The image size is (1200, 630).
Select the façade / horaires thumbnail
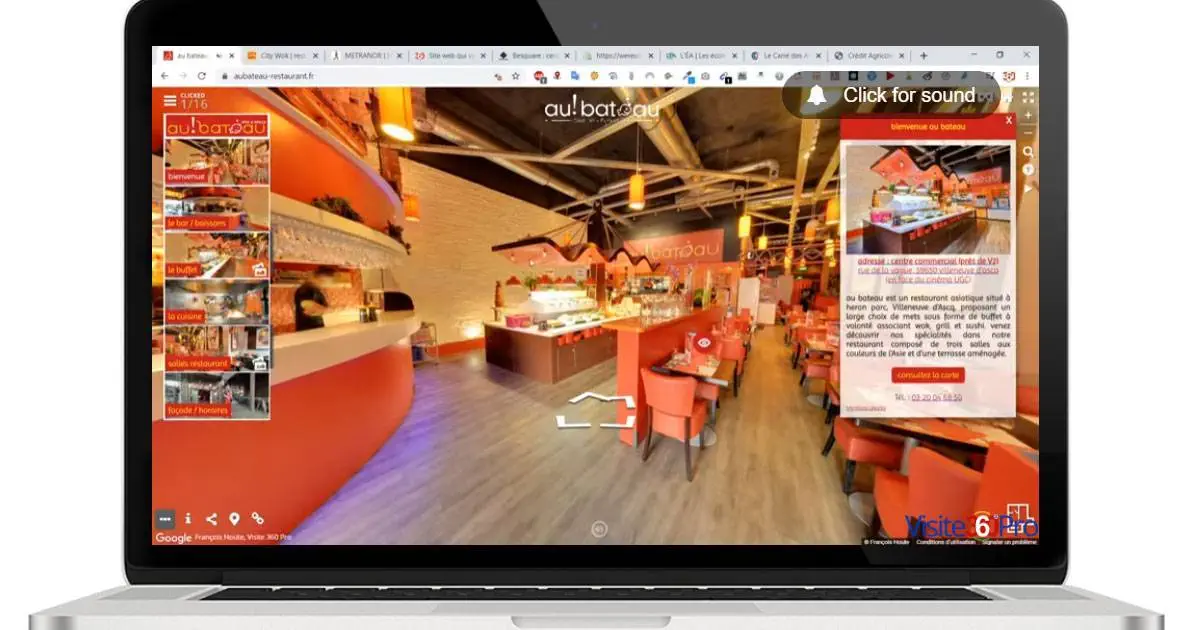click(217, 395)
